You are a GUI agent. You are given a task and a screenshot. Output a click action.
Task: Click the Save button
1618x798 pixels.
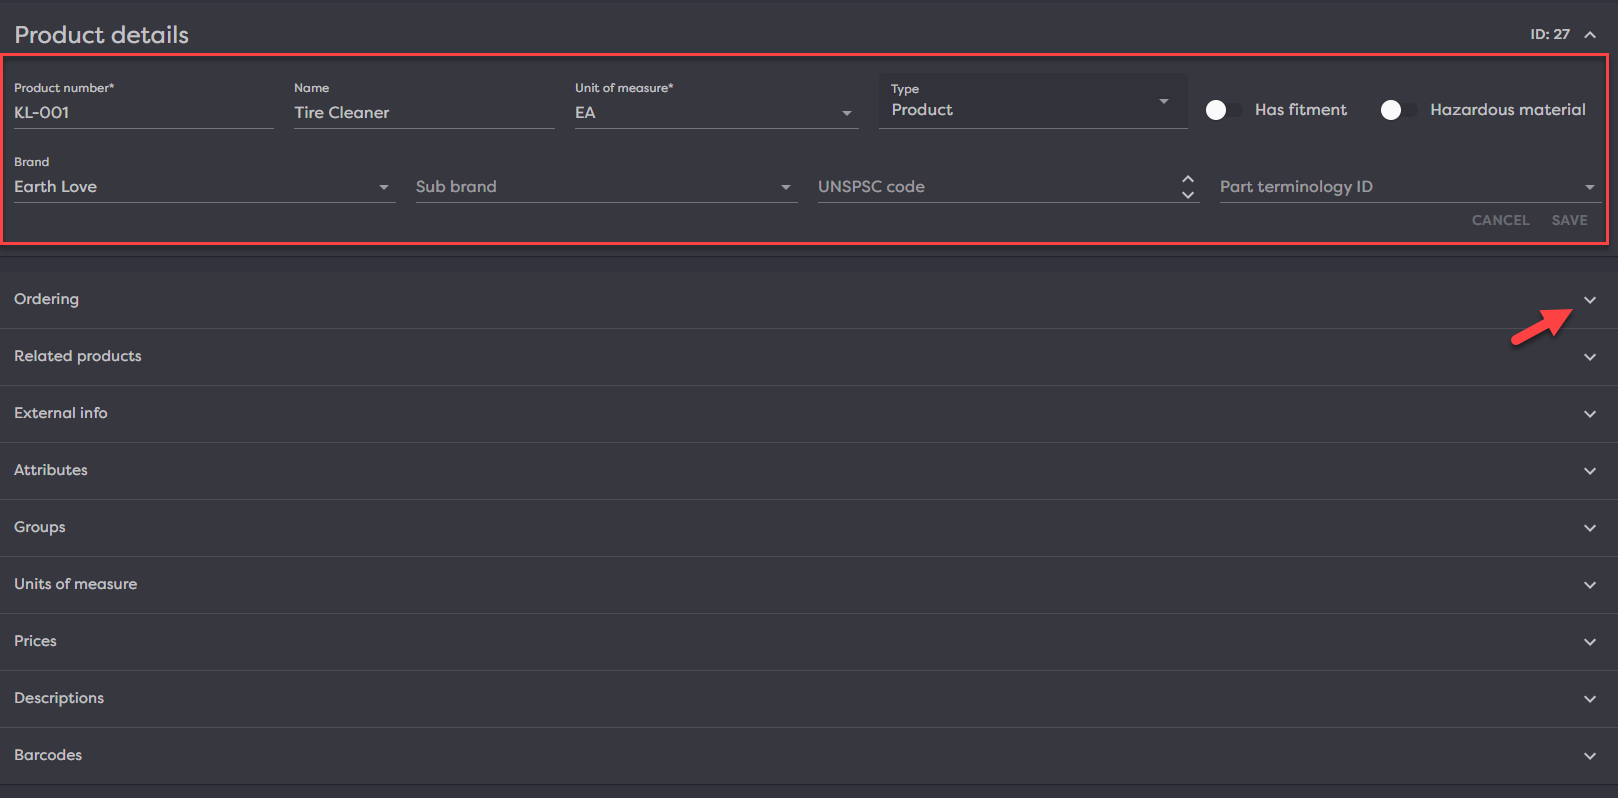pyautogui.click(x=1569, y=220)
